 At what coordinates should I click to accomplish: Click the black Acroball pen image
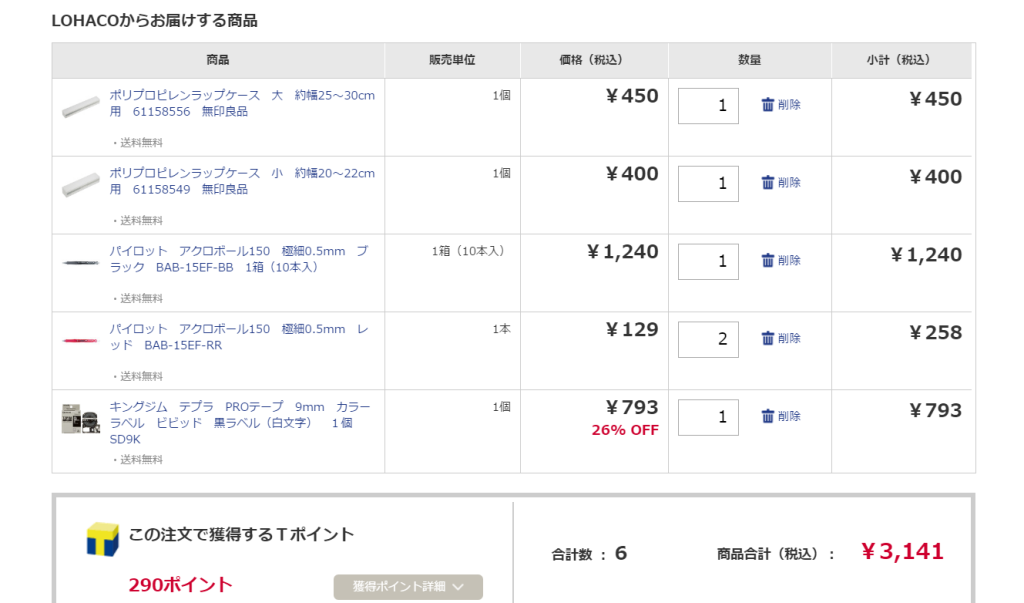80,262
